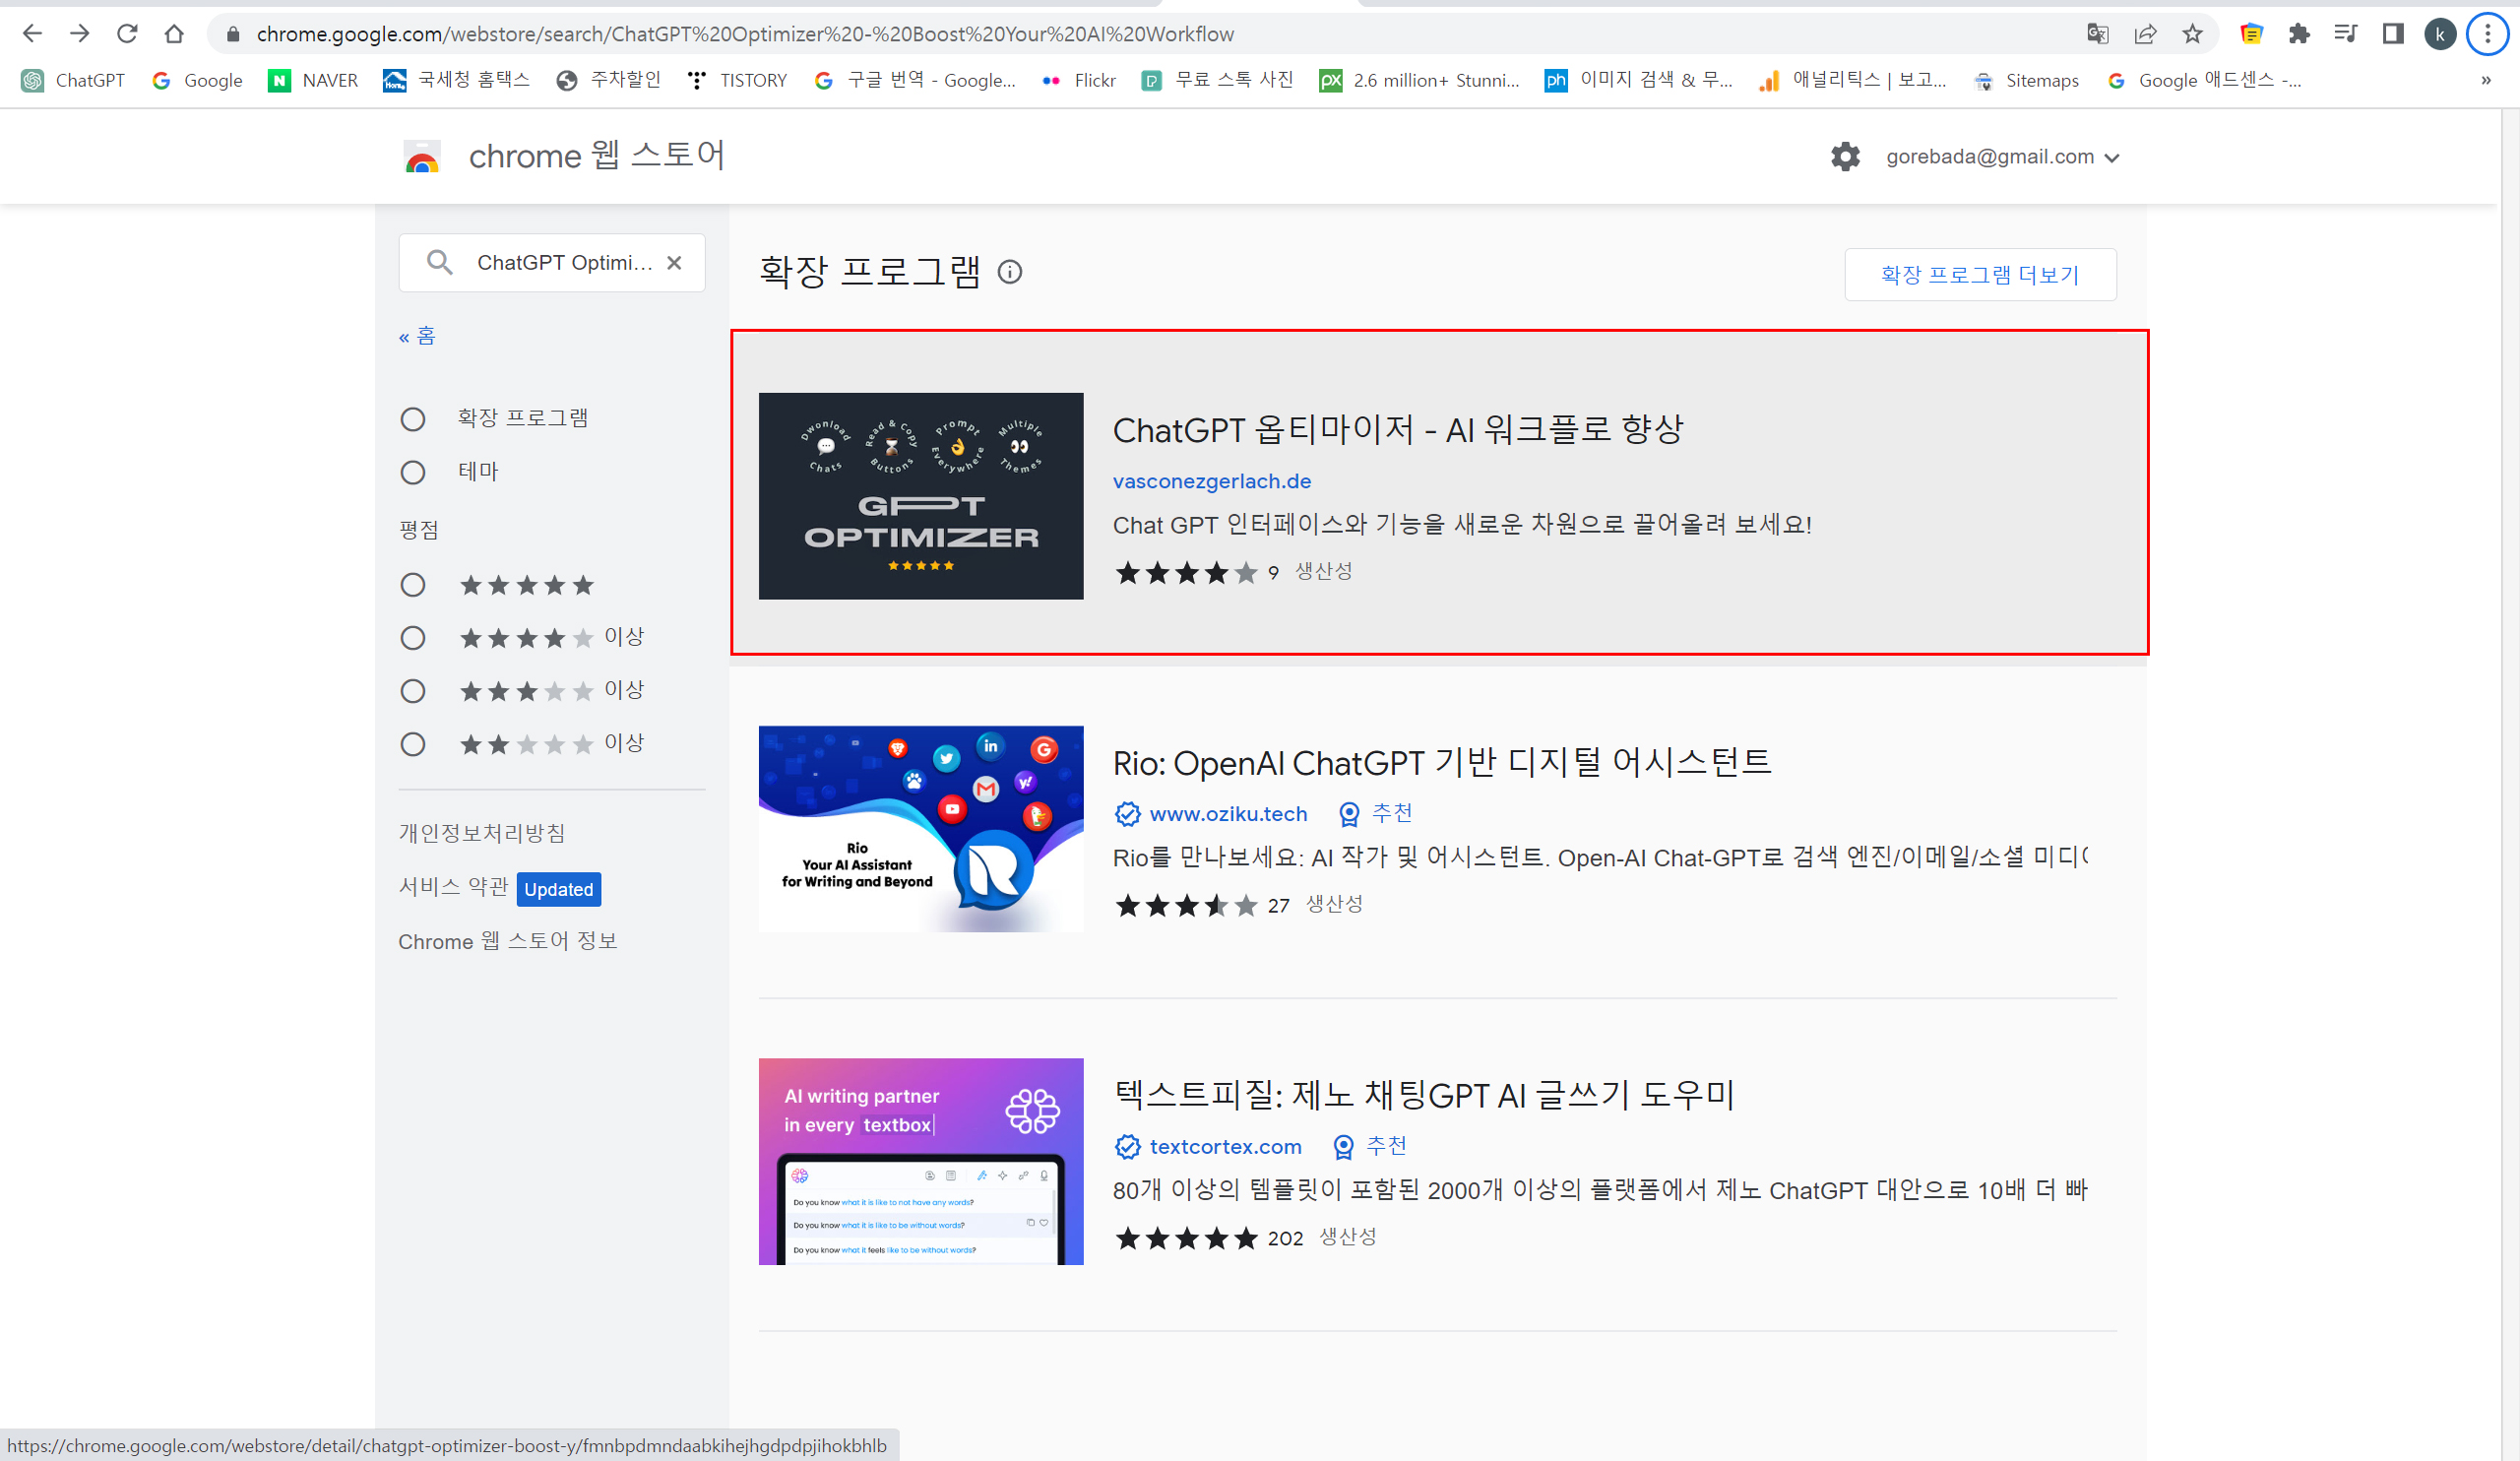2520x1461 pixels.
Task: Open the 이미지 검색 bookmark
Action: coord(1639,80)
